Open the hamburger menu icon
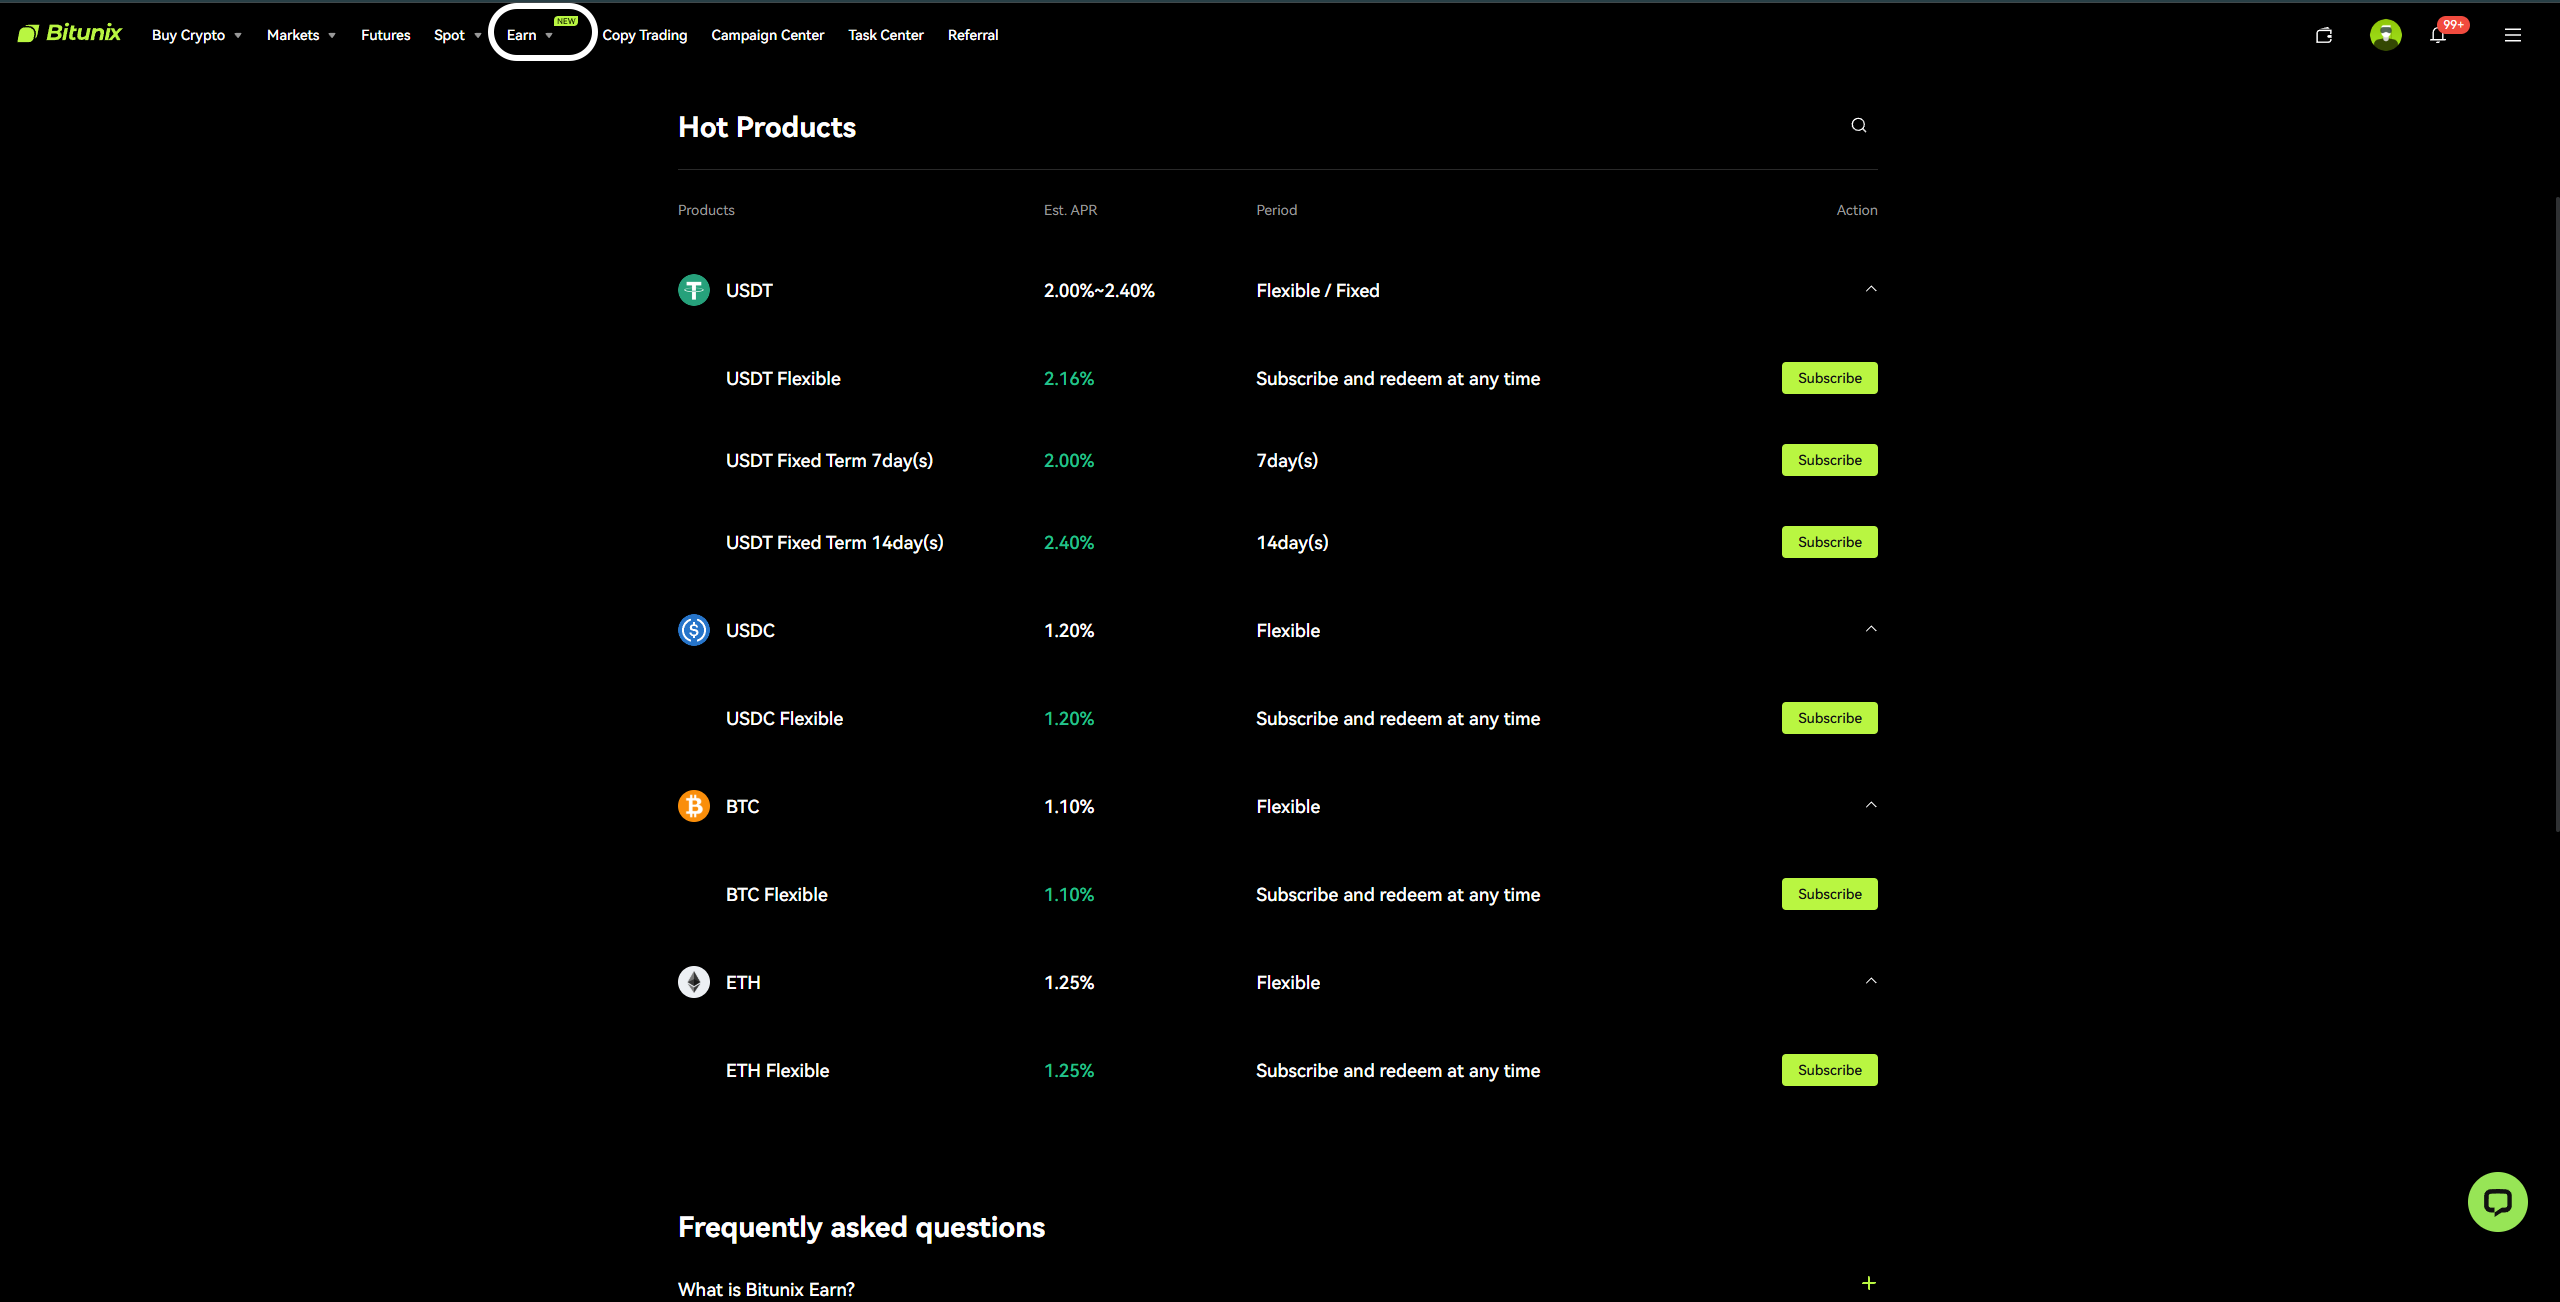 click(2512, 35)
